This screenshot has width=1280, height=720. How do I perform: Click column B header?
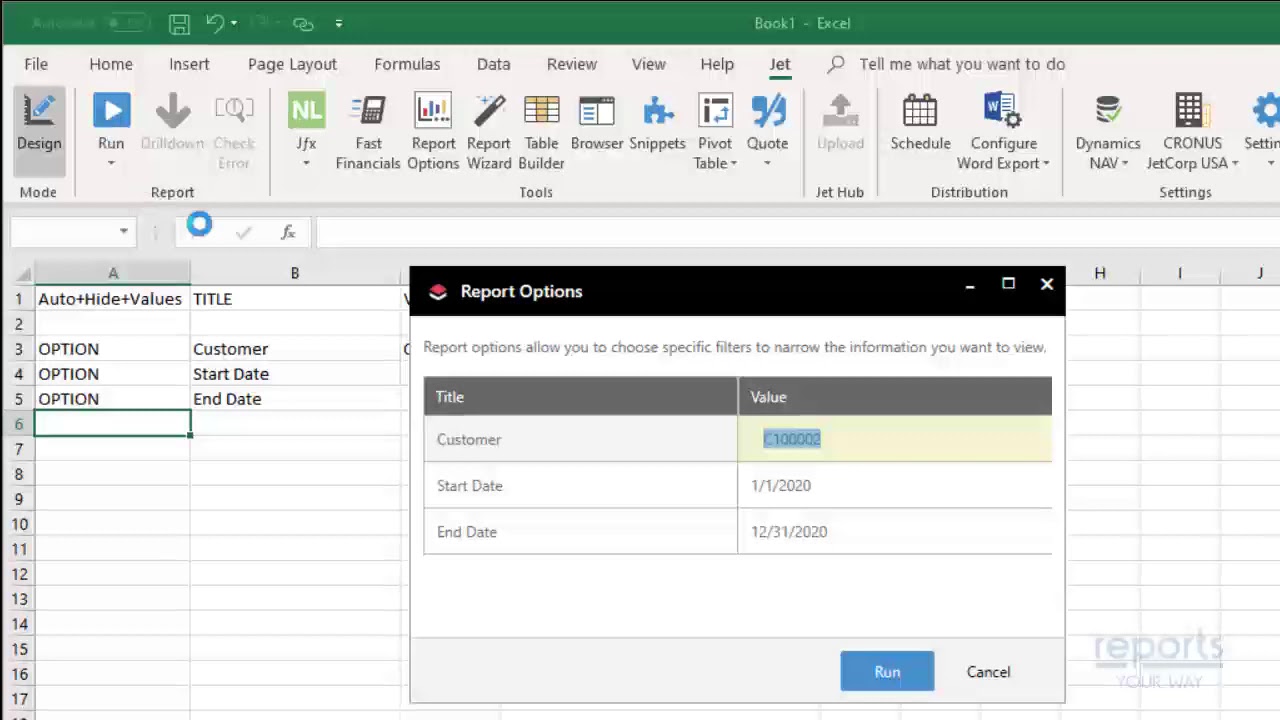point(295,273)
